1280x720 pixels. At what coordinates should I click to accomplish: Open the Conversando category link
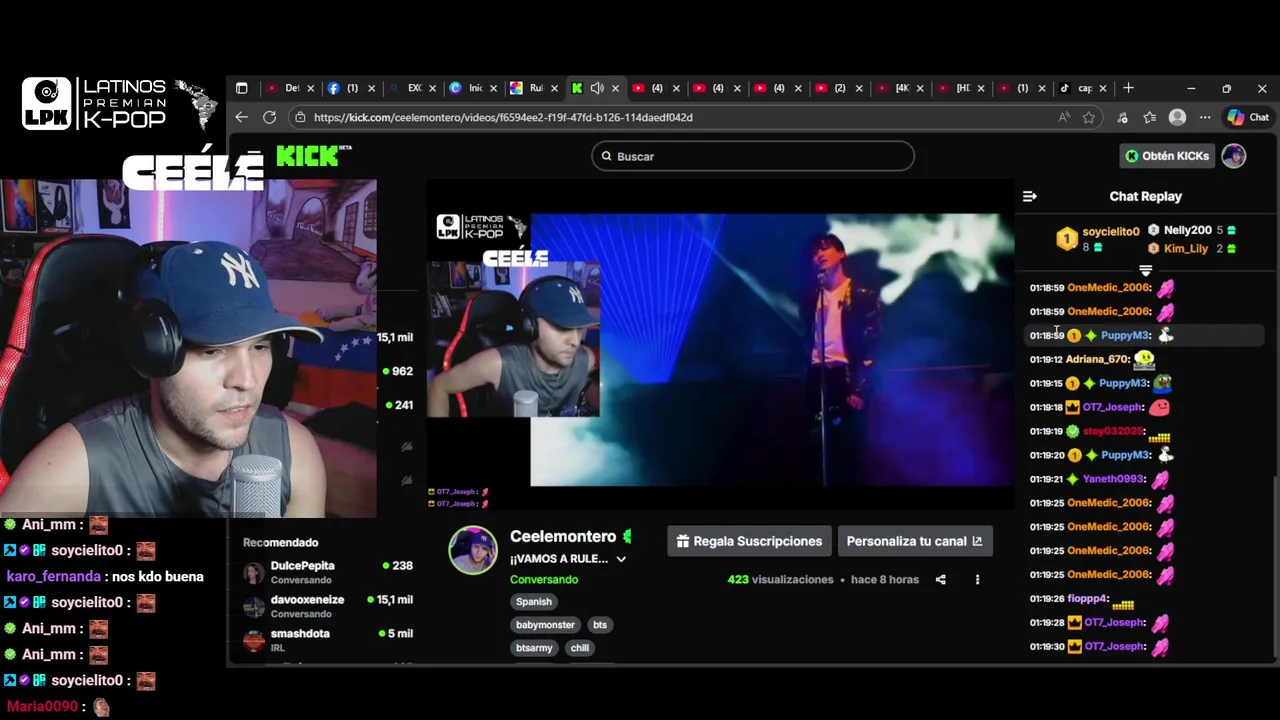point(544,579)
